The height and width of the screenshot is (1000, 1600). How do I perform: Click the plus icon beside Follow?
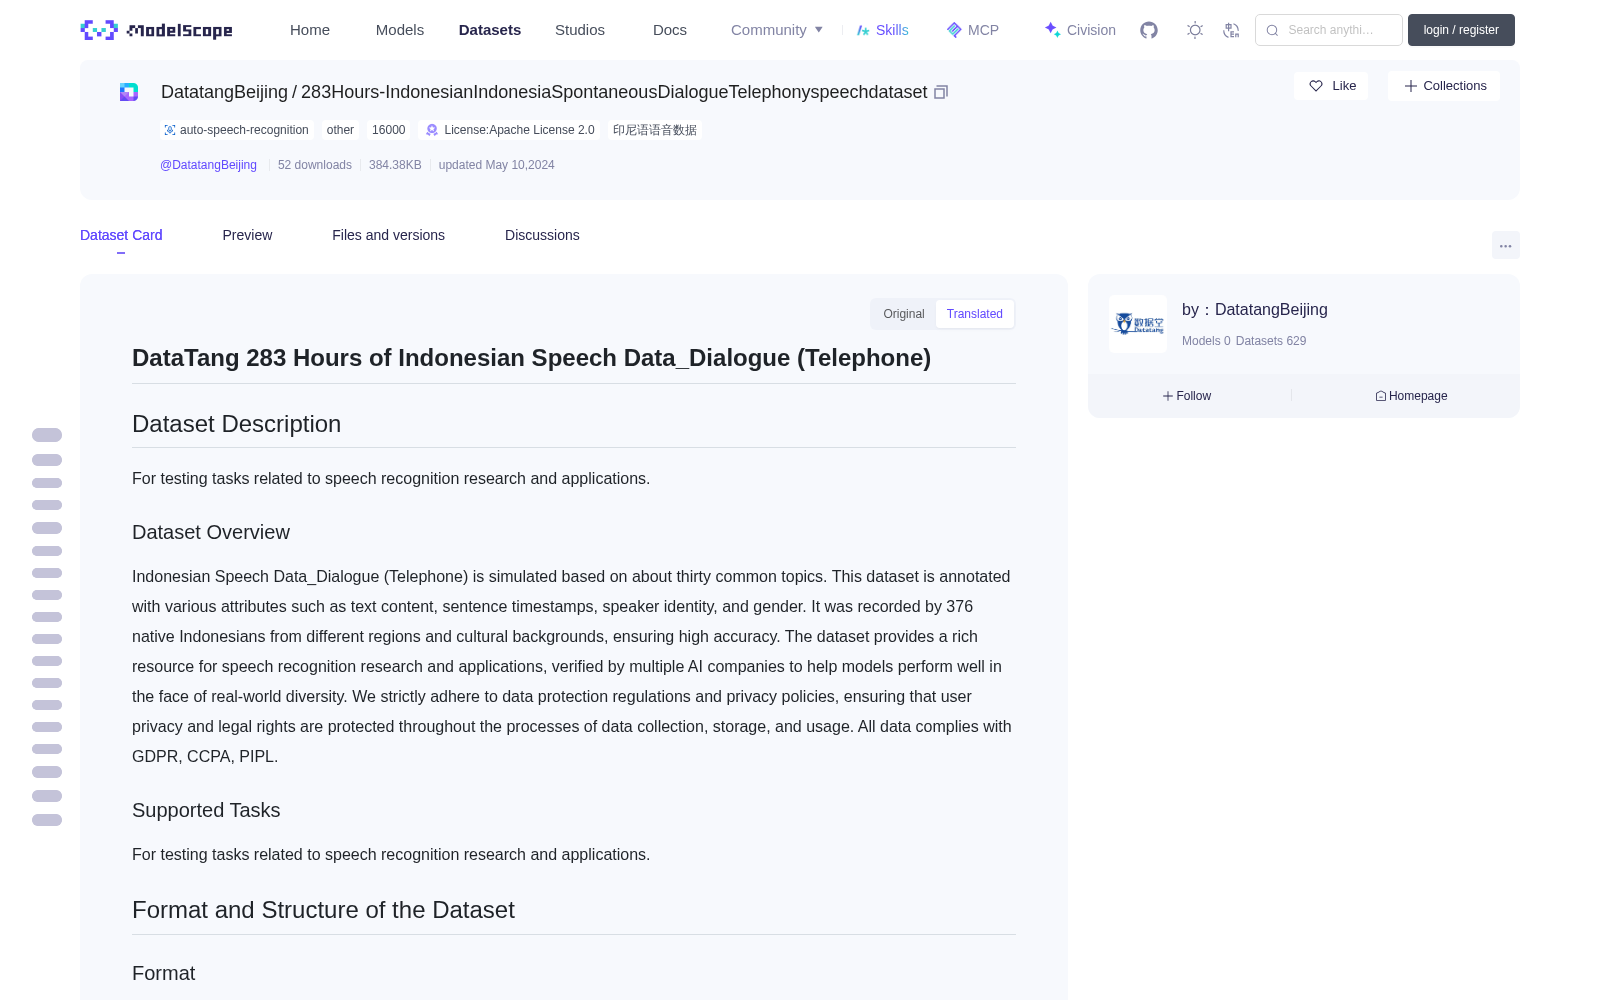(1168, 396)
